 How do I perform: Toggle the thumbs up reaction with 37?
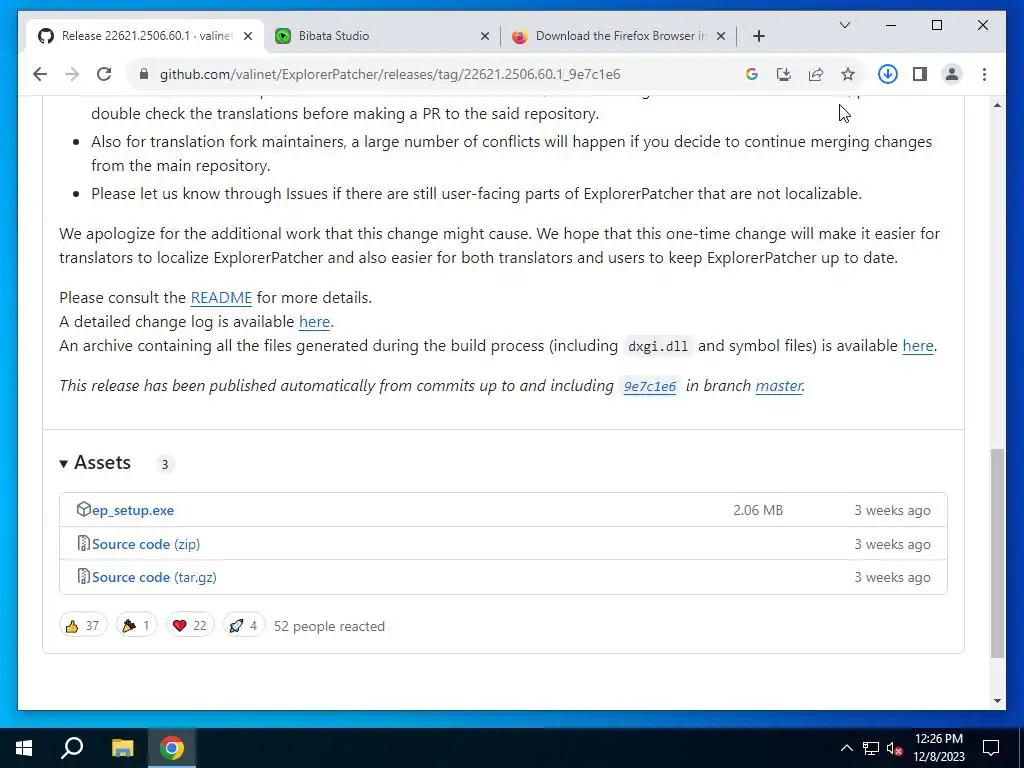[83, 626]
